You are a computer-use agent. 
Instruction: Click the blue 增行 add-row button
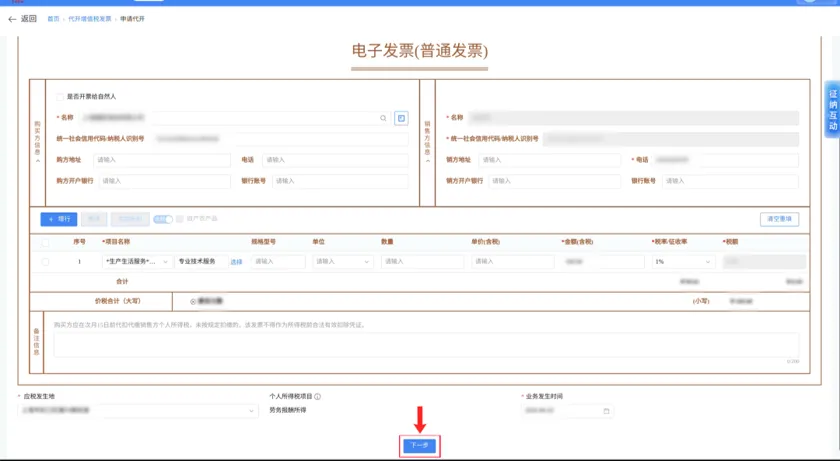59,219
